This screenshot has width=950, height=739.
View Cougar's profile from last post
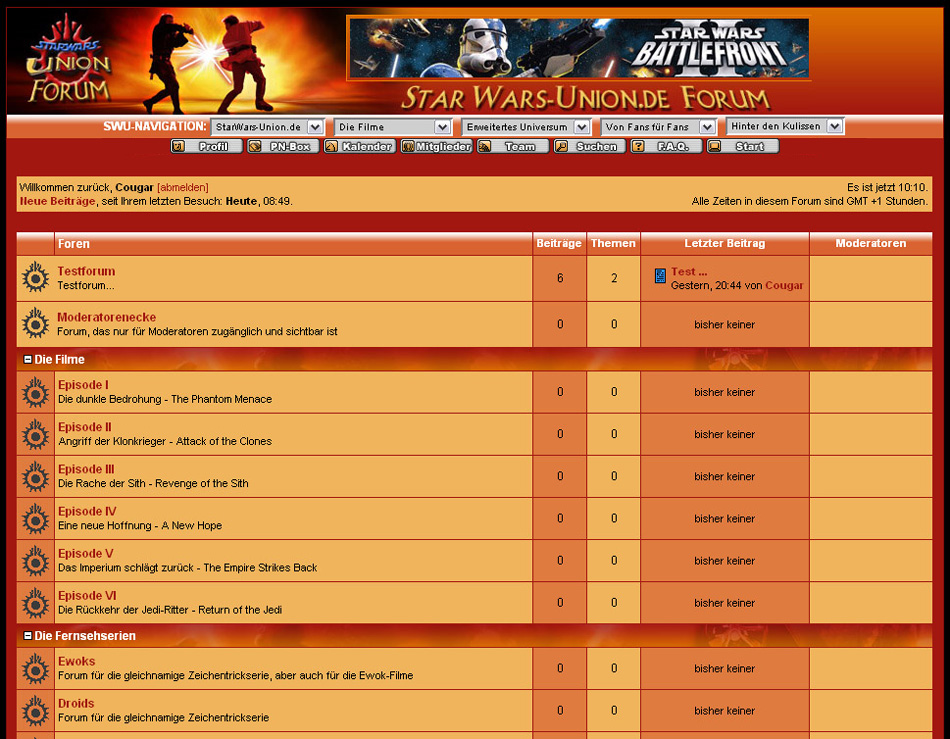click(784, 285)
